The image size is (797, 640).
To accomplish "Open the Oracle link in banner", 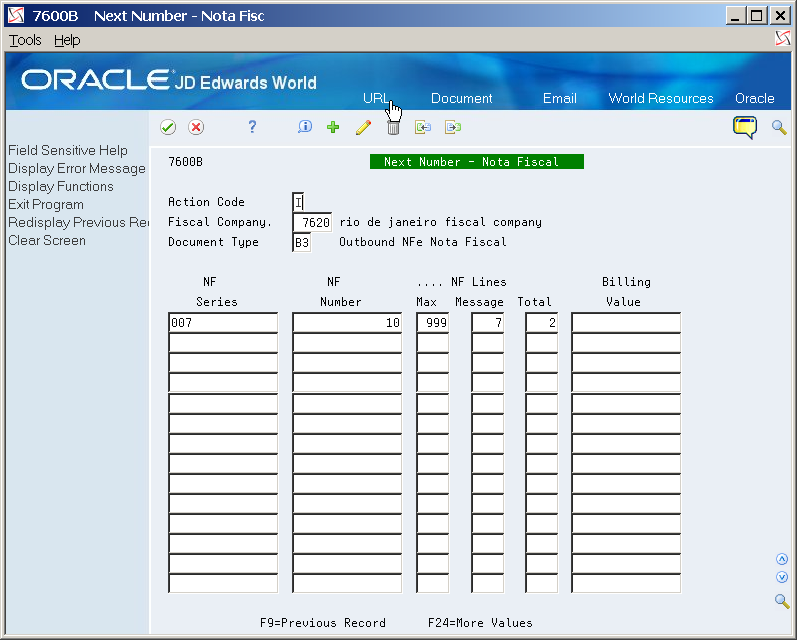I will (x=755, y=98).
